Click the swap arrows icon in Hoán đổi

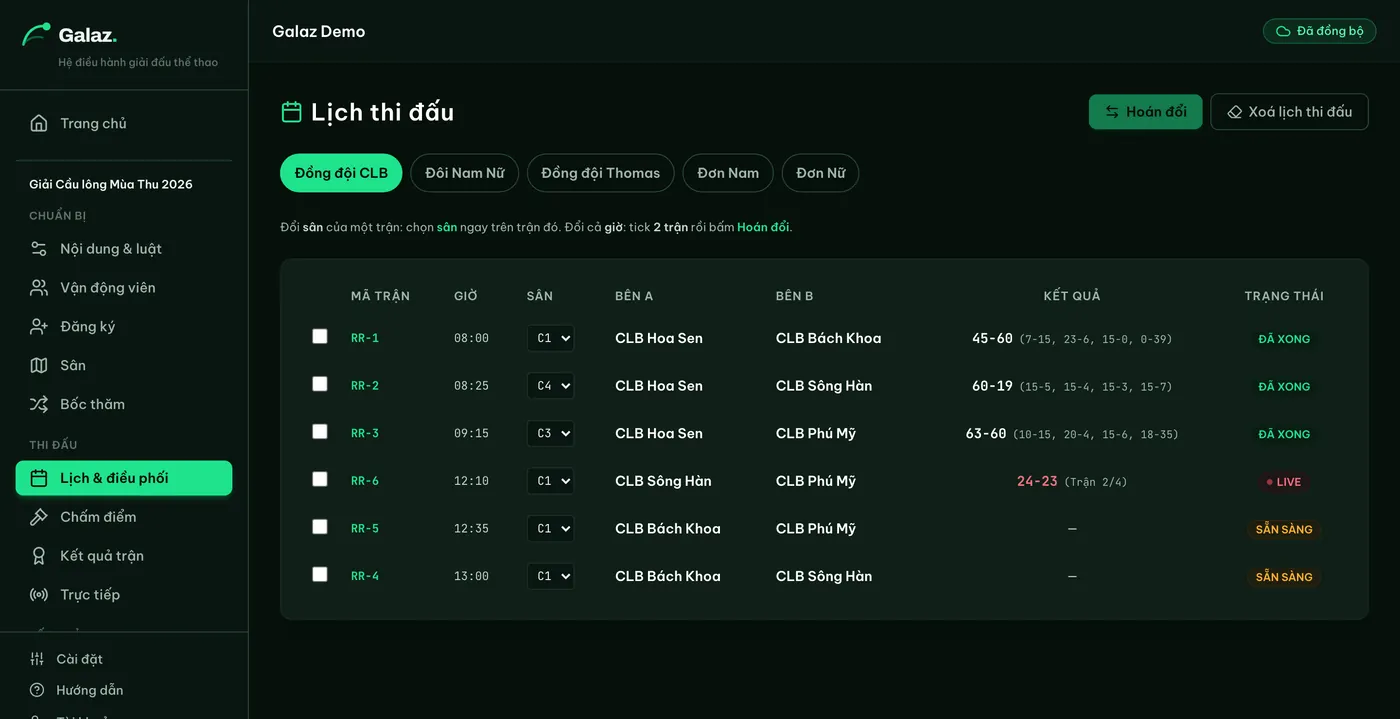[1112, 112]
